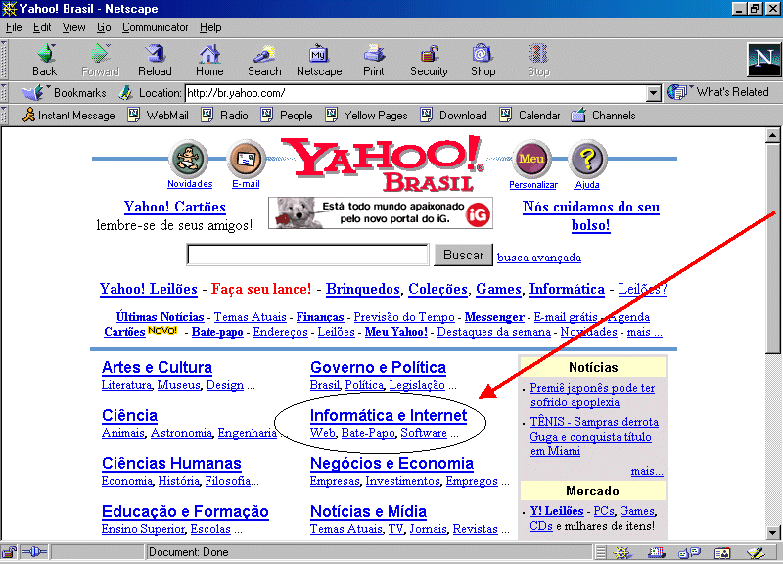Image resolution: width=783 pixels, height=564 pixels.
Task: Open Yellow Pages toolbar shortcut
Action: tap(366, 115)
